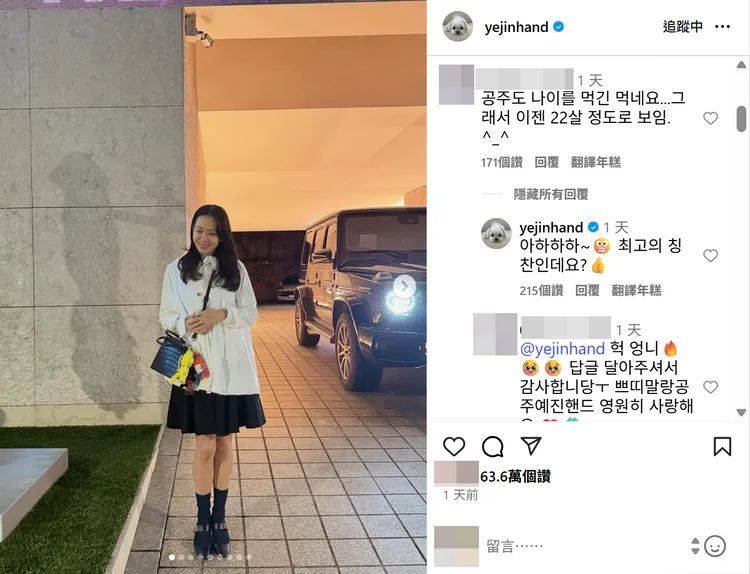
Task: Save post with bookmark icon
Action: point(722,446)
